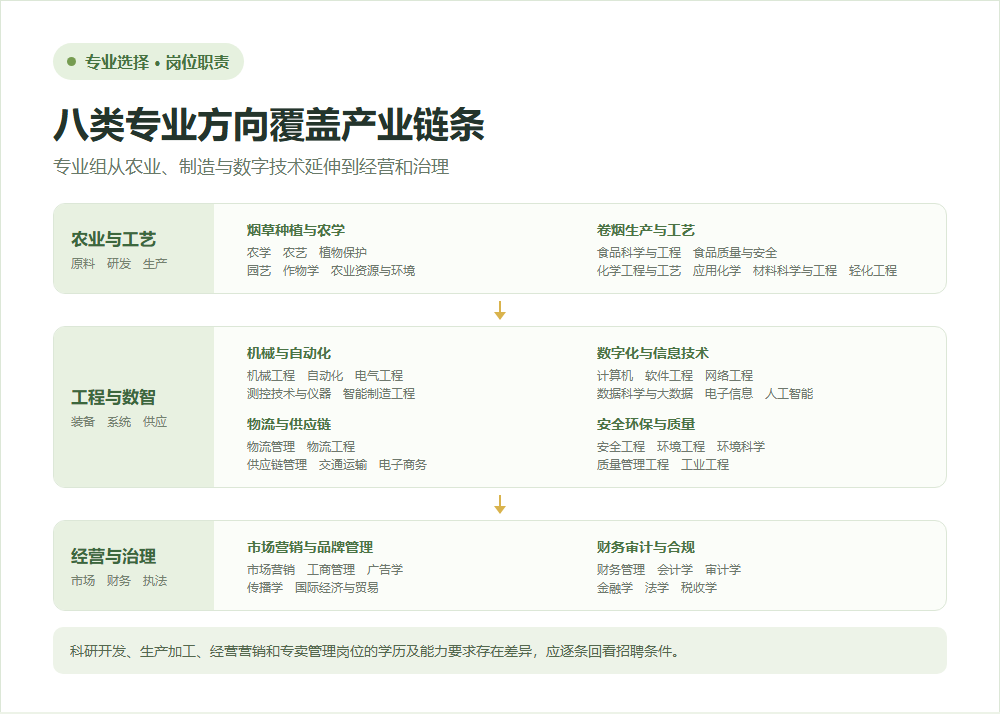This screenshot has height=714, width=1000.
Task: Click the 软件工程 major item
Action: point(669,375)
